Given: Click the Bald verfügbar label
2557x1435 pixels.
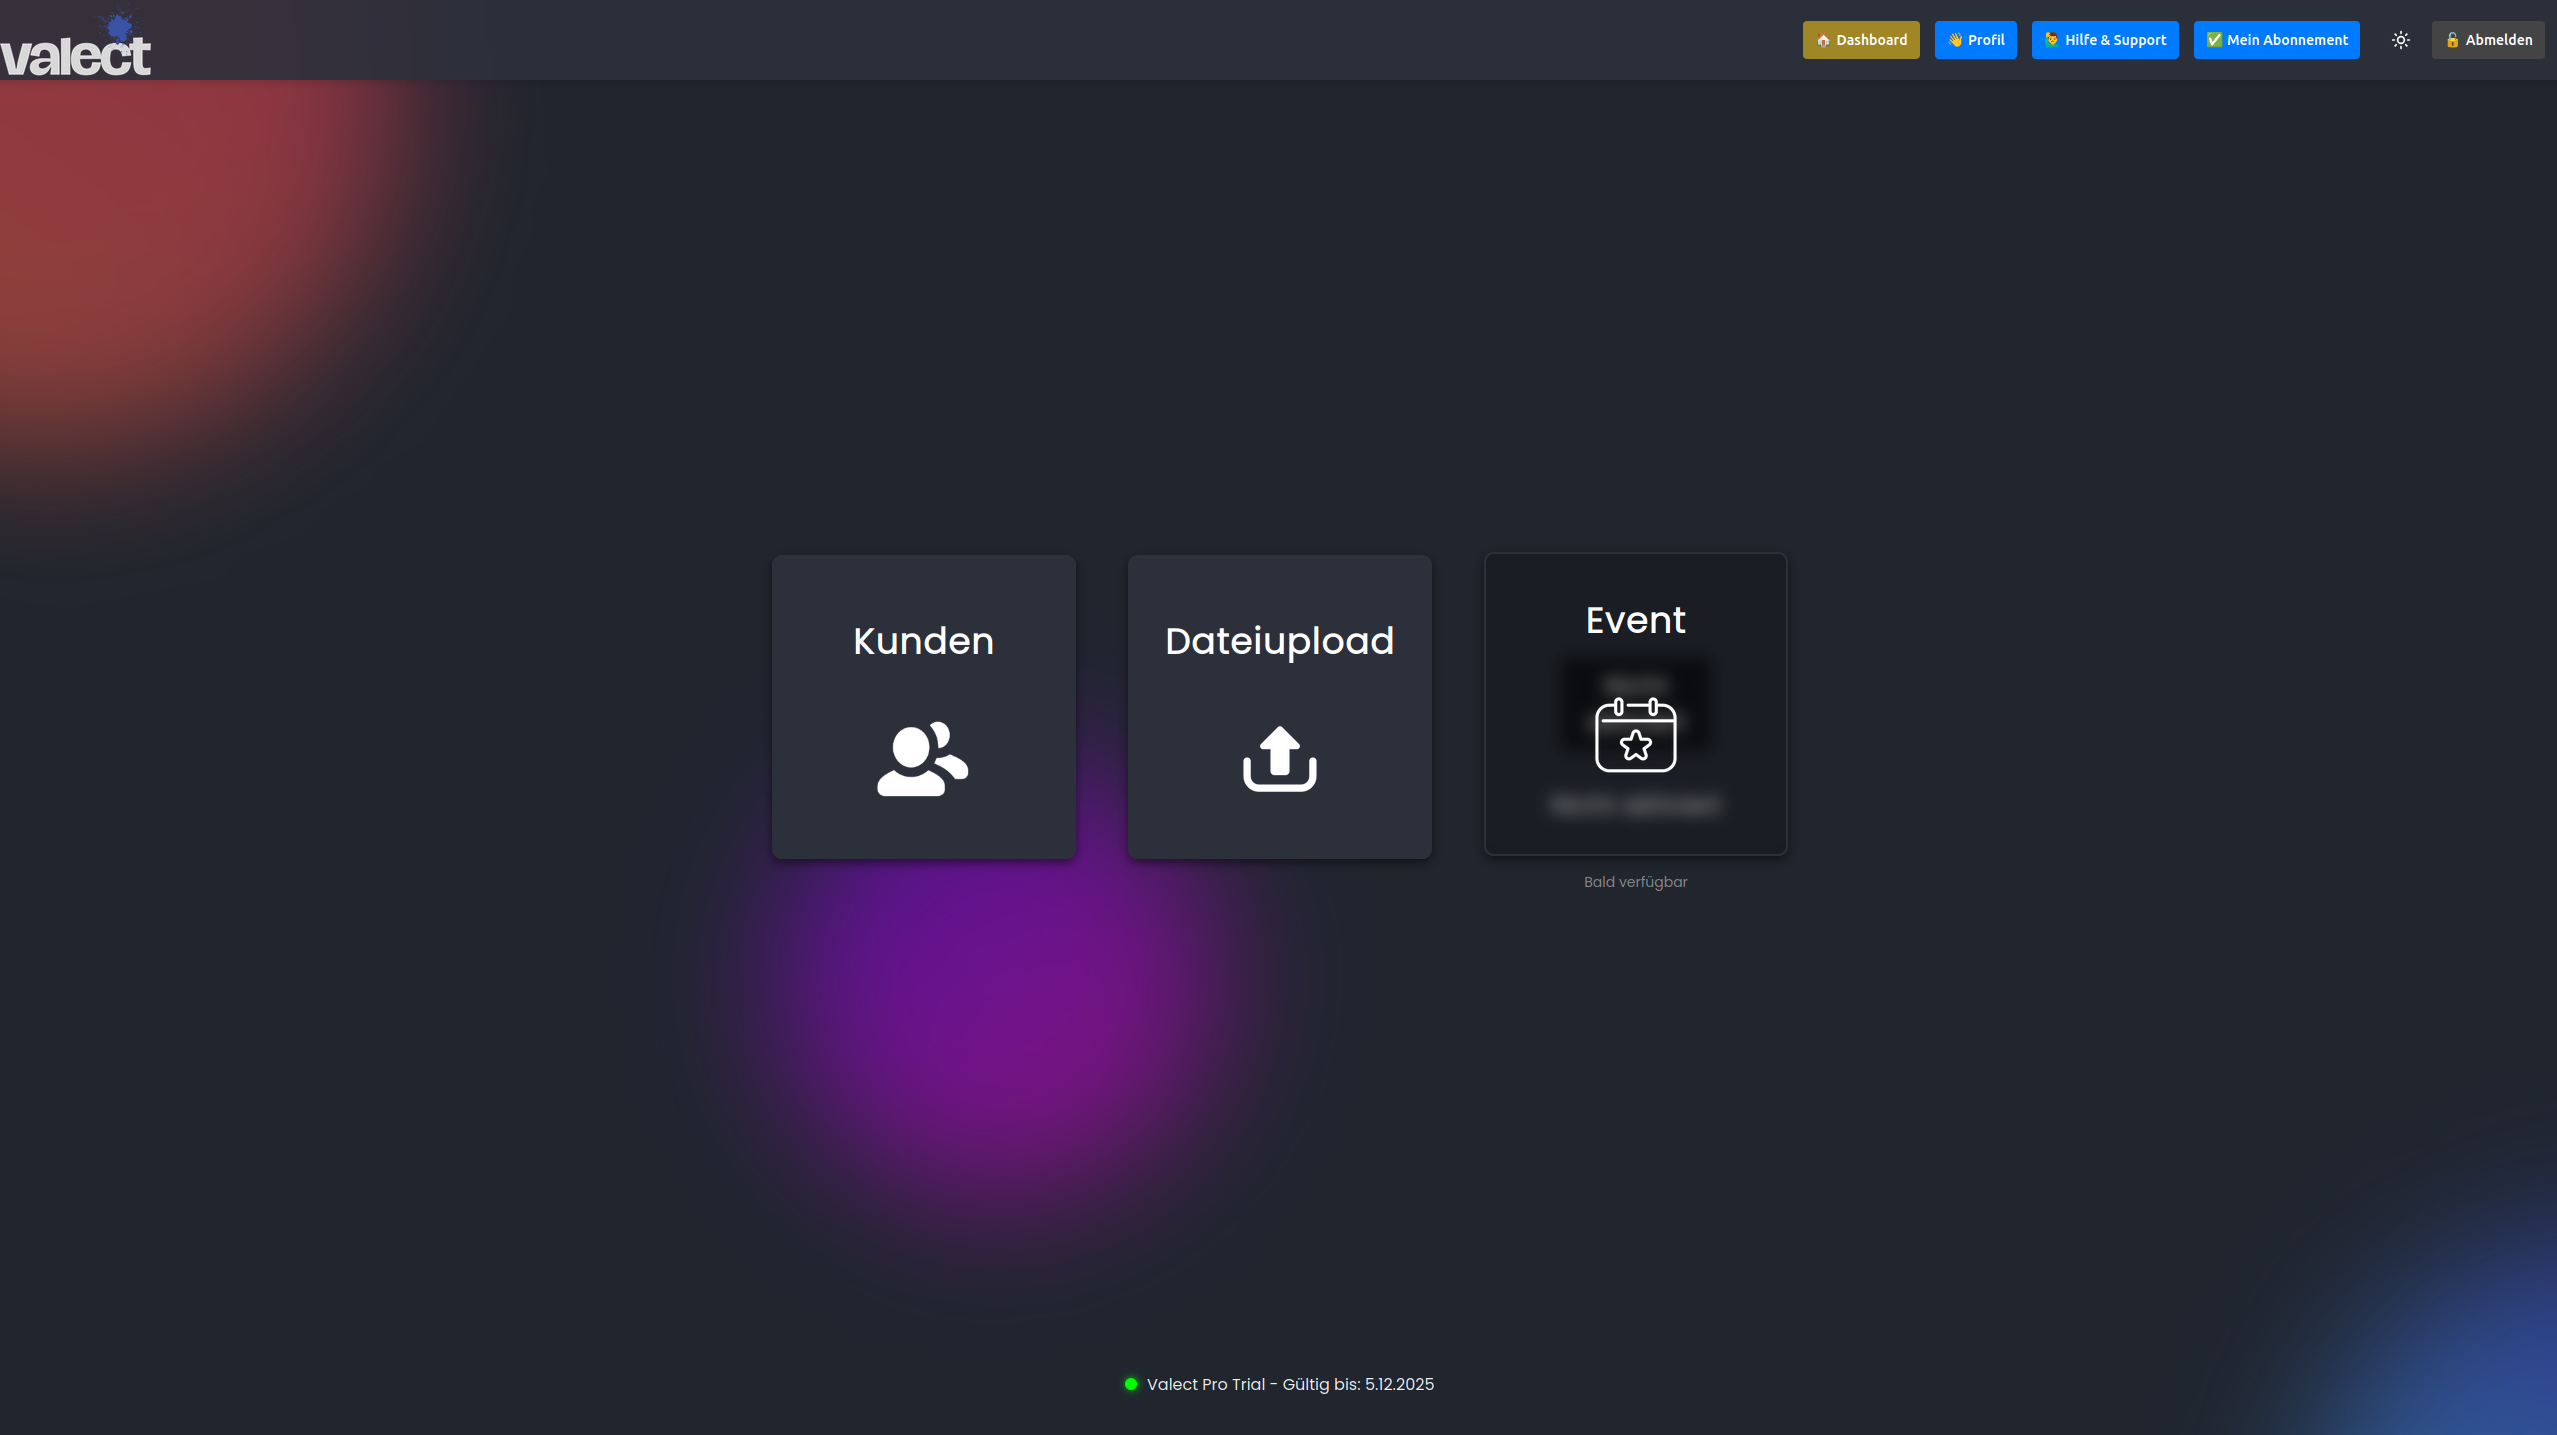Looking at the screenshot, I should [1634, 881].
